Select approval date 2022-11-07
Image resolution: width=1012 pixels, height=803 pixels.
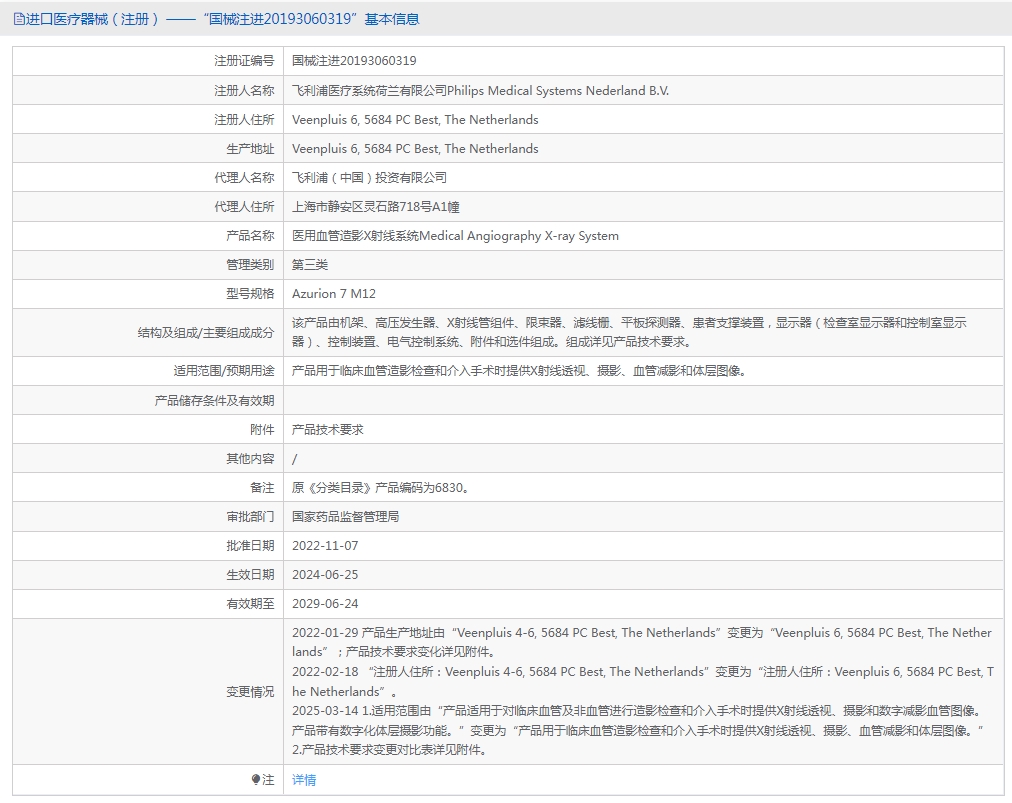325,545
